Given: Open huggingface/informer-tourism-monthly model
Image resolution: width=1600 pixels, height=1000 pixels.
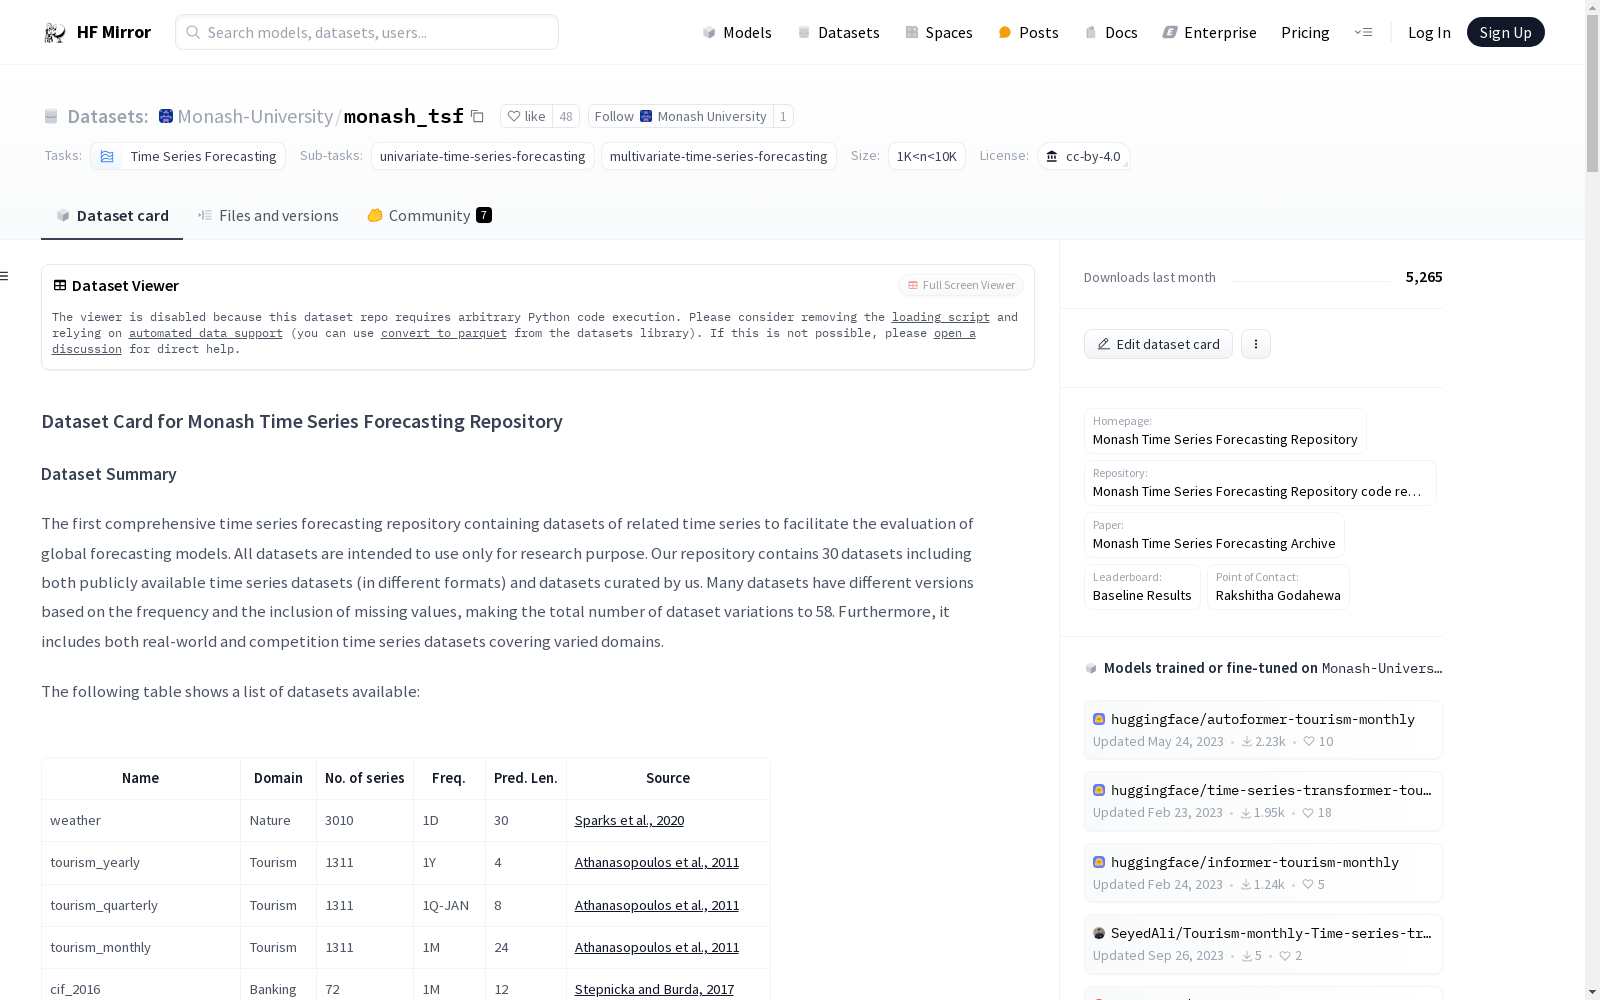Looking at the screenshot, I should (1263, 873).
